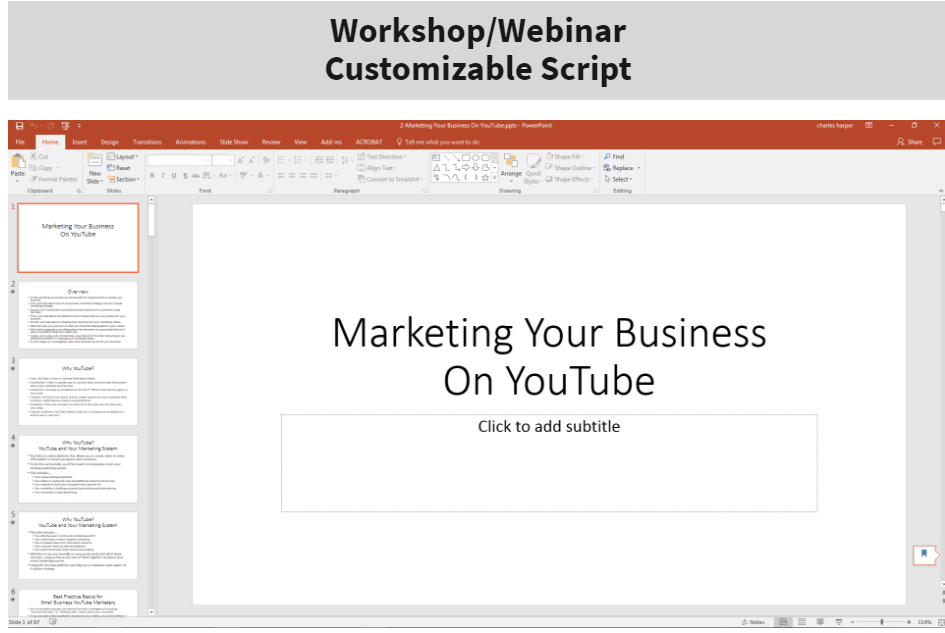Go to the Slide Show ribbon tab

pyautogui.click(x=234, y=142)
